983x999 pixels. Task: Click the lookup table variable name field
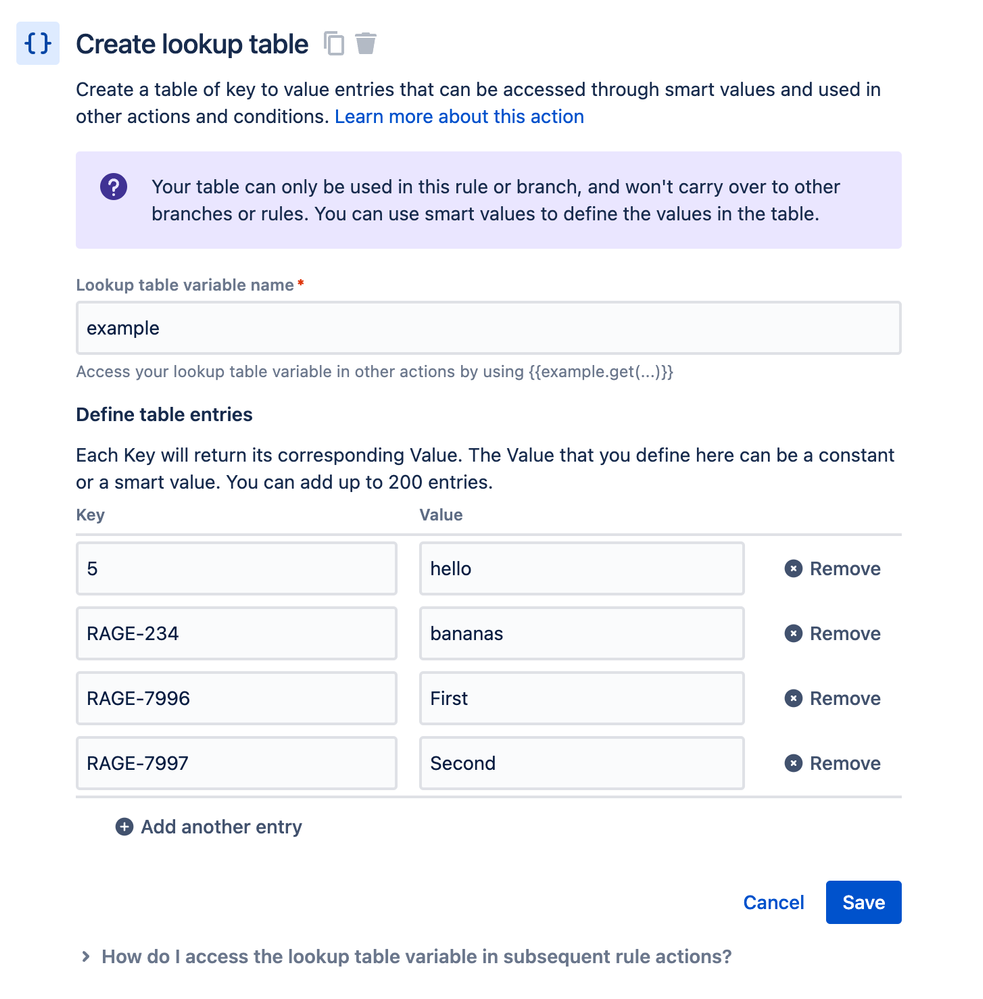pos(488,328)
